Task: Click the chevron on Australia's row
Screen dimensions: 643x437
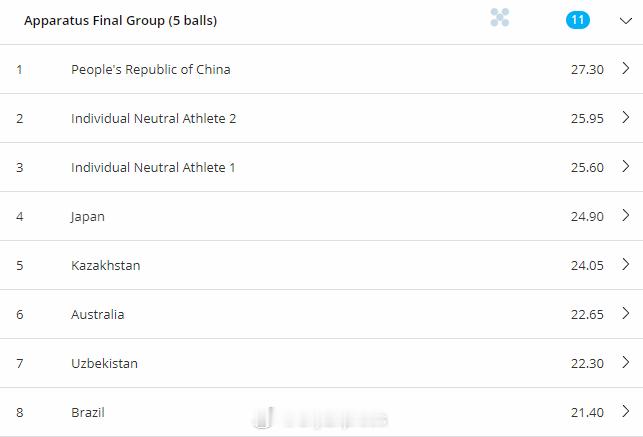Action: click(626, 314)
